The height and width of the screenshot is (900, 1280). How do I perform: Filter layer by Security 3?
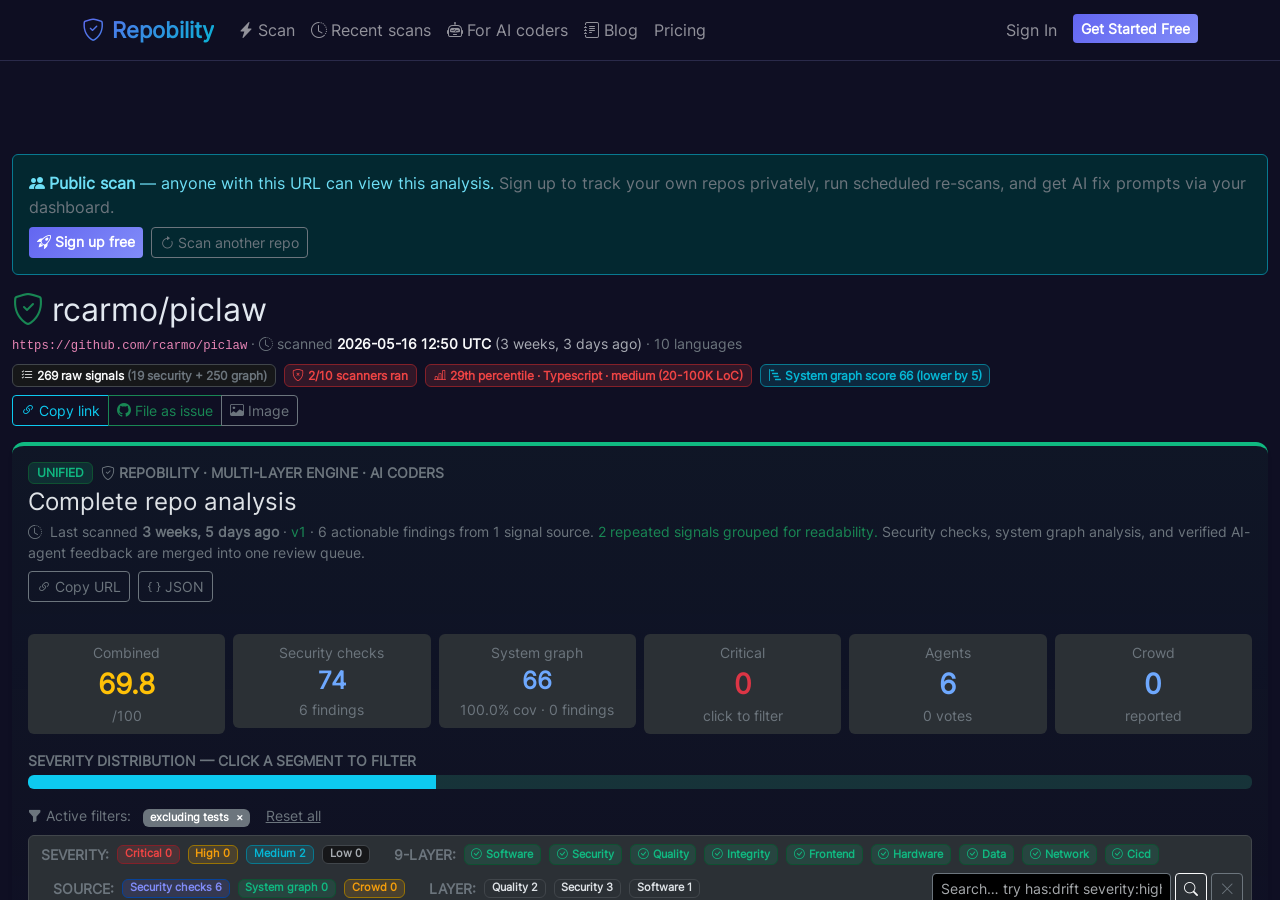pyautogui.click(x=587, y=887)
